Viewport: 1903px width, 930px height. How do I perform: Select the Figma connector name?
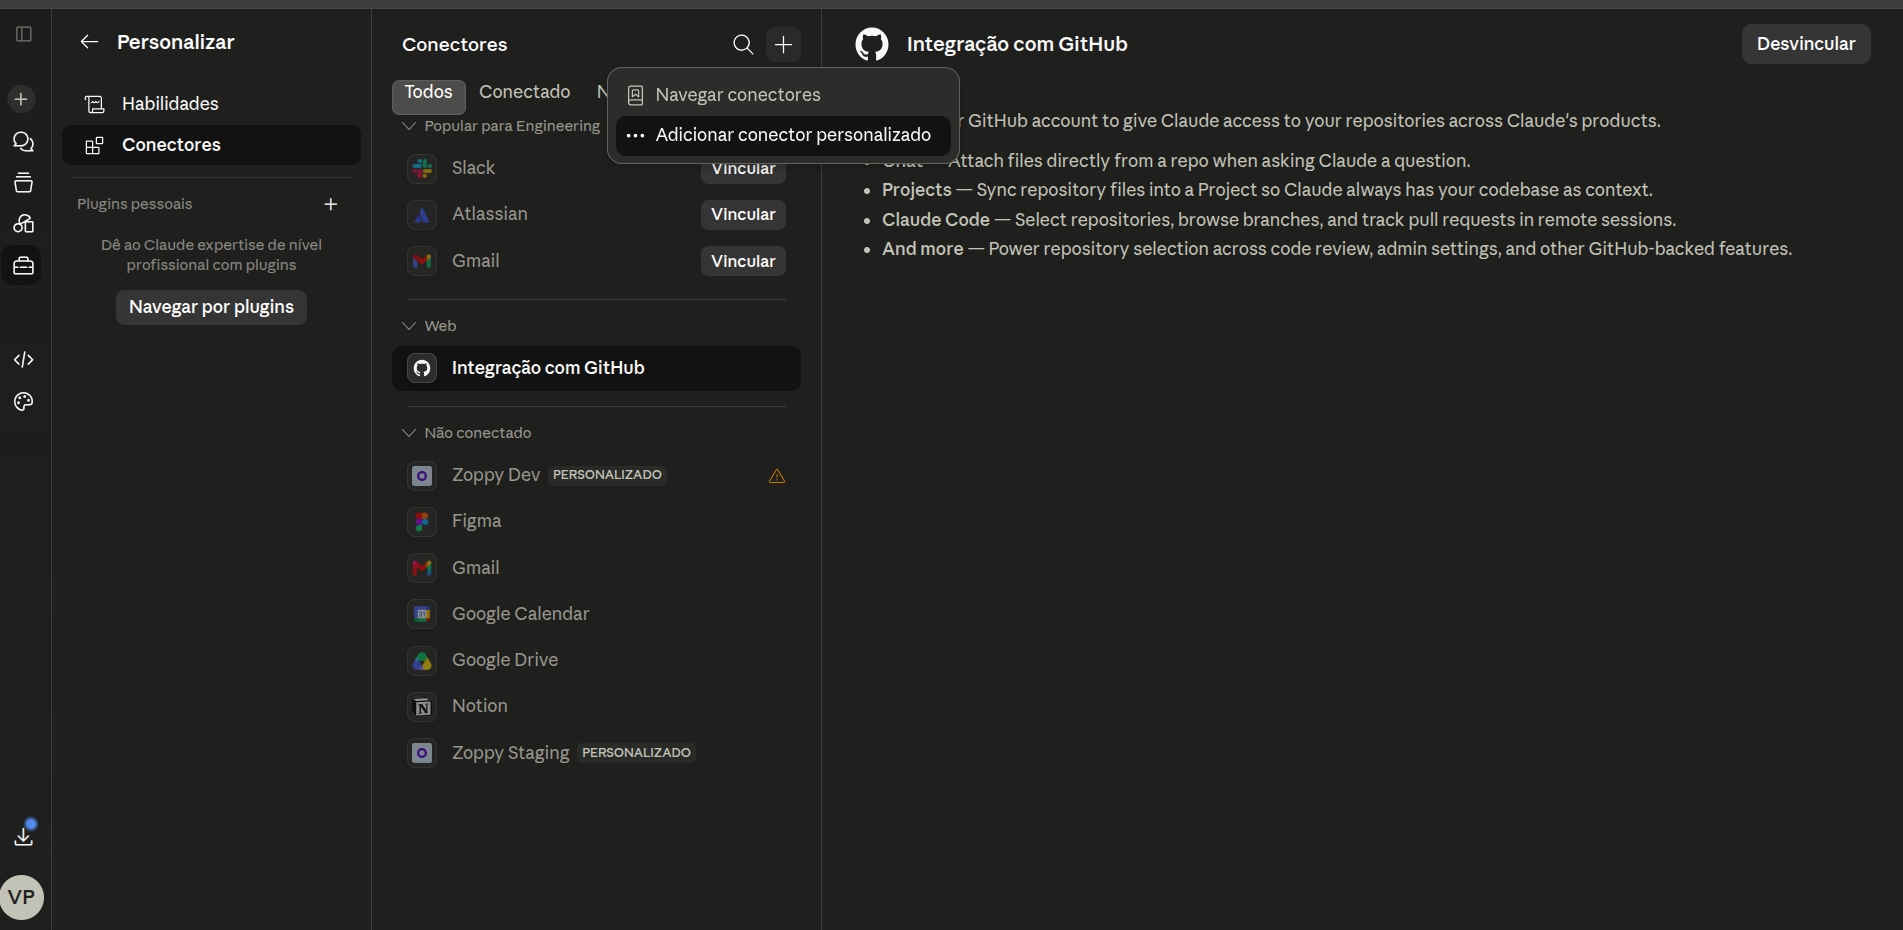coord(476,521)
